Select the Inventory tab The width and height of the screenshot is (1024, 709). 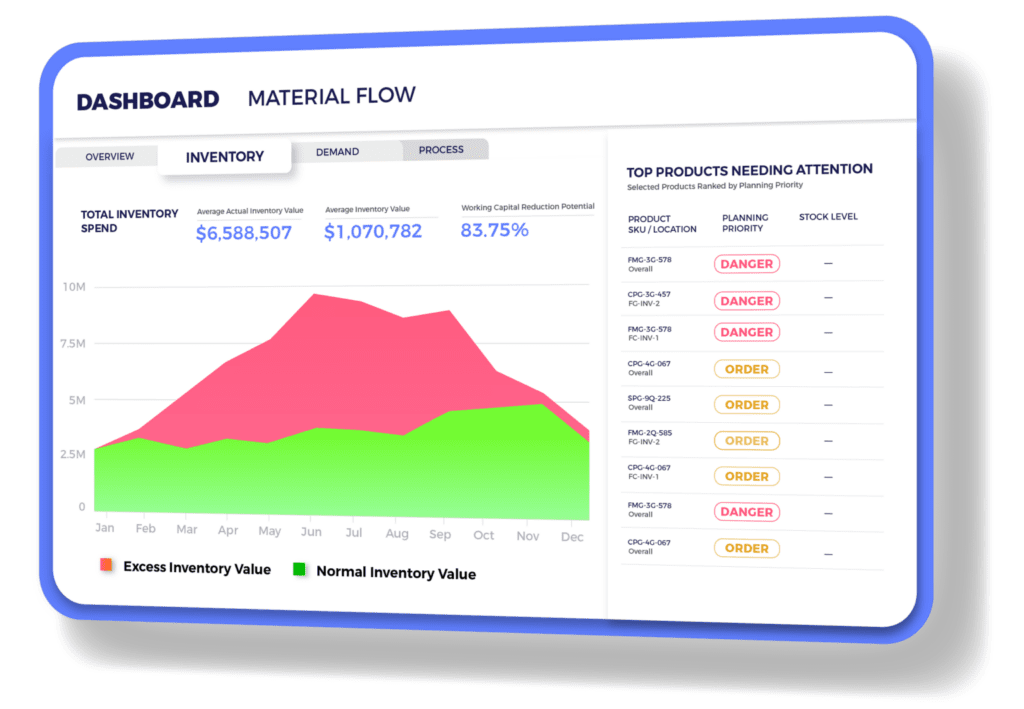(x=225, y=157)
